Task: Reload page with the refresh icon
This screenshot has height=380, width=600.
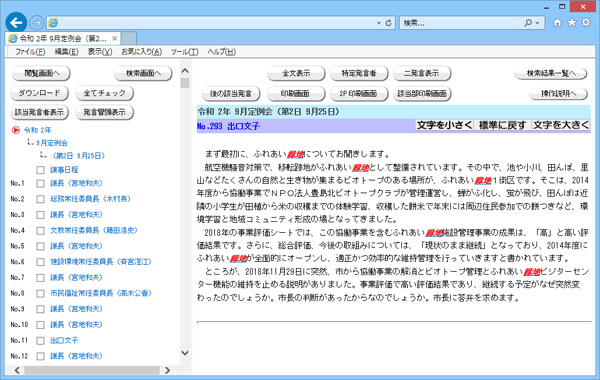Action: coord(388,23)
